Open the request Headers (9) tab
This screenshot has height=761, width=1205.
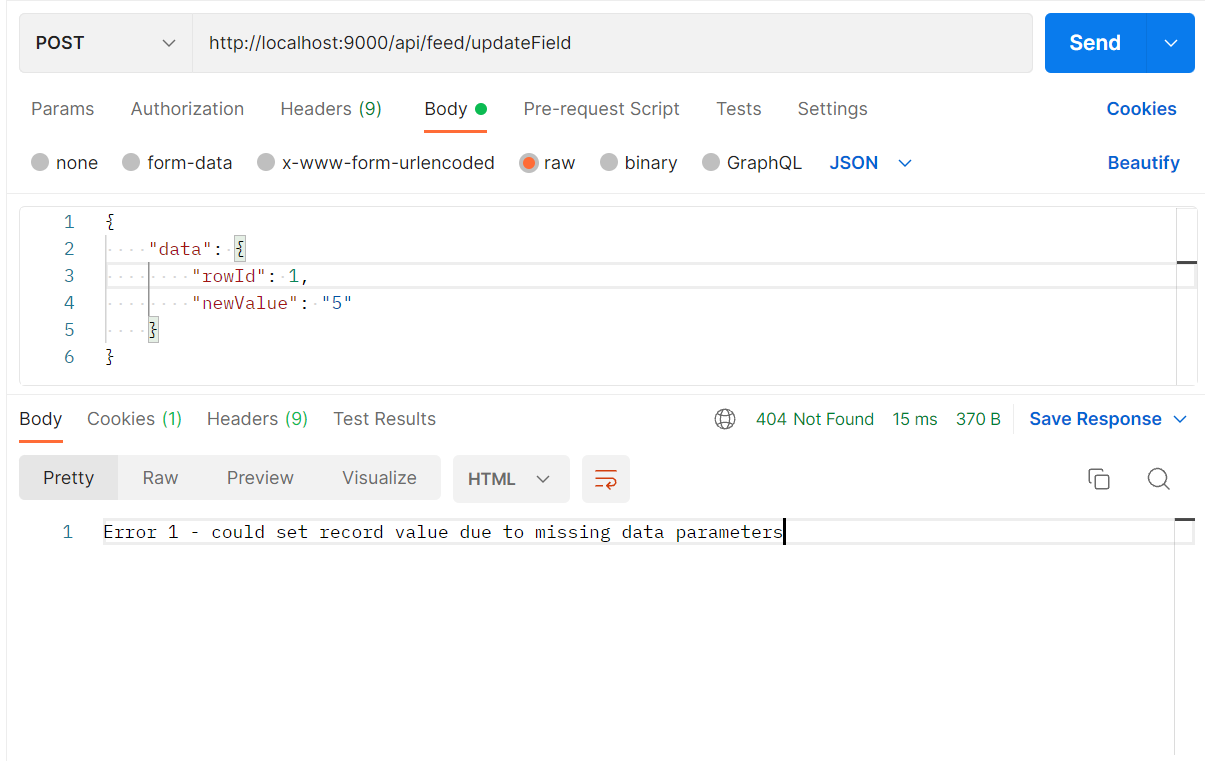point(331,109)
